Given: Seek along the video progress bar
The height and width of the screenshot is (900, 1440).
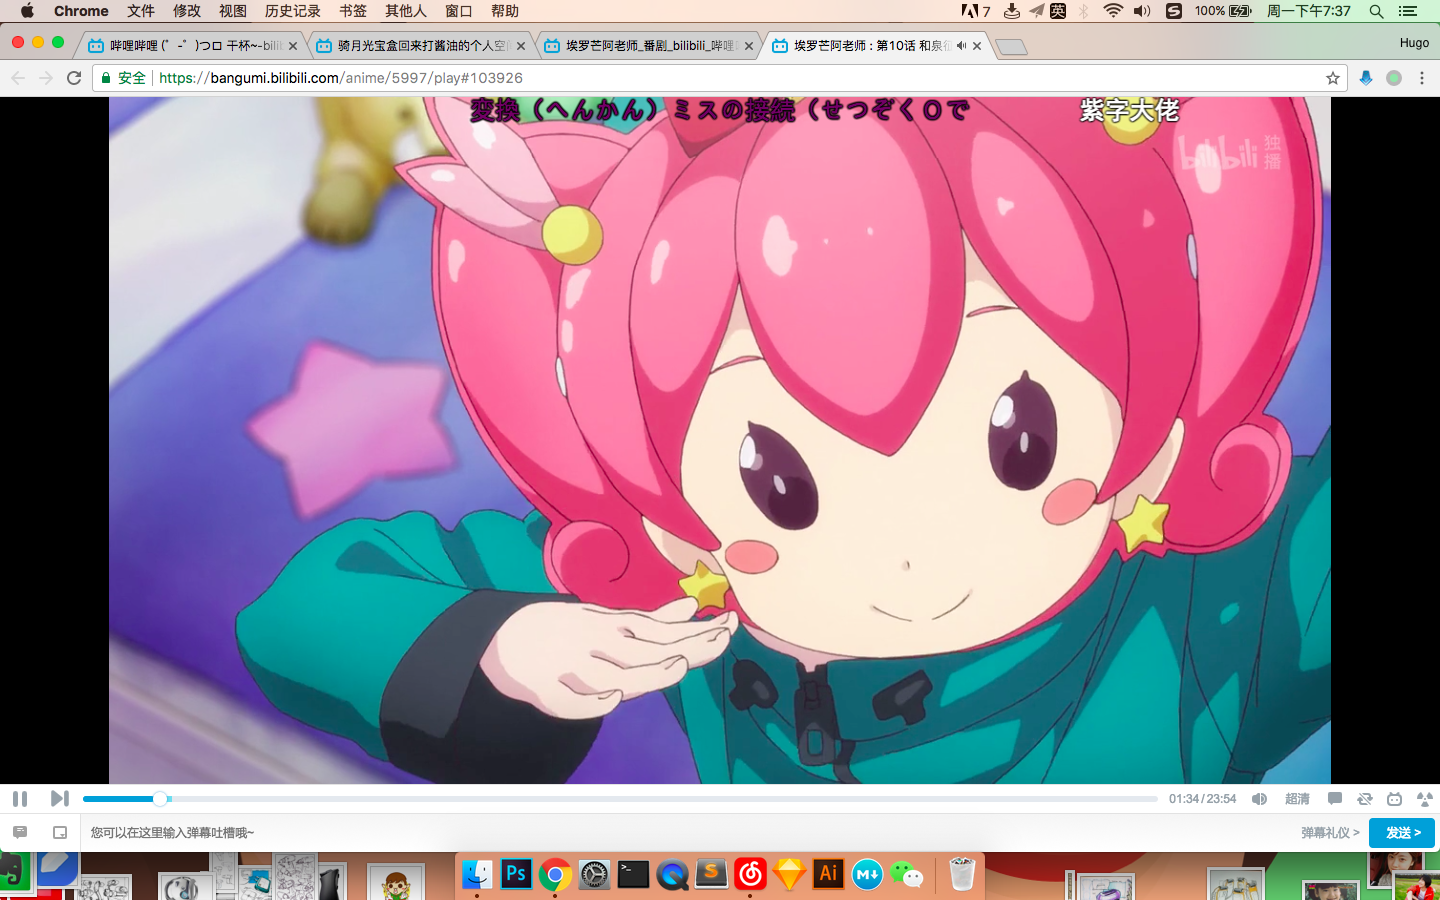Looking at the screenshot, I should (x=620, y=799).
